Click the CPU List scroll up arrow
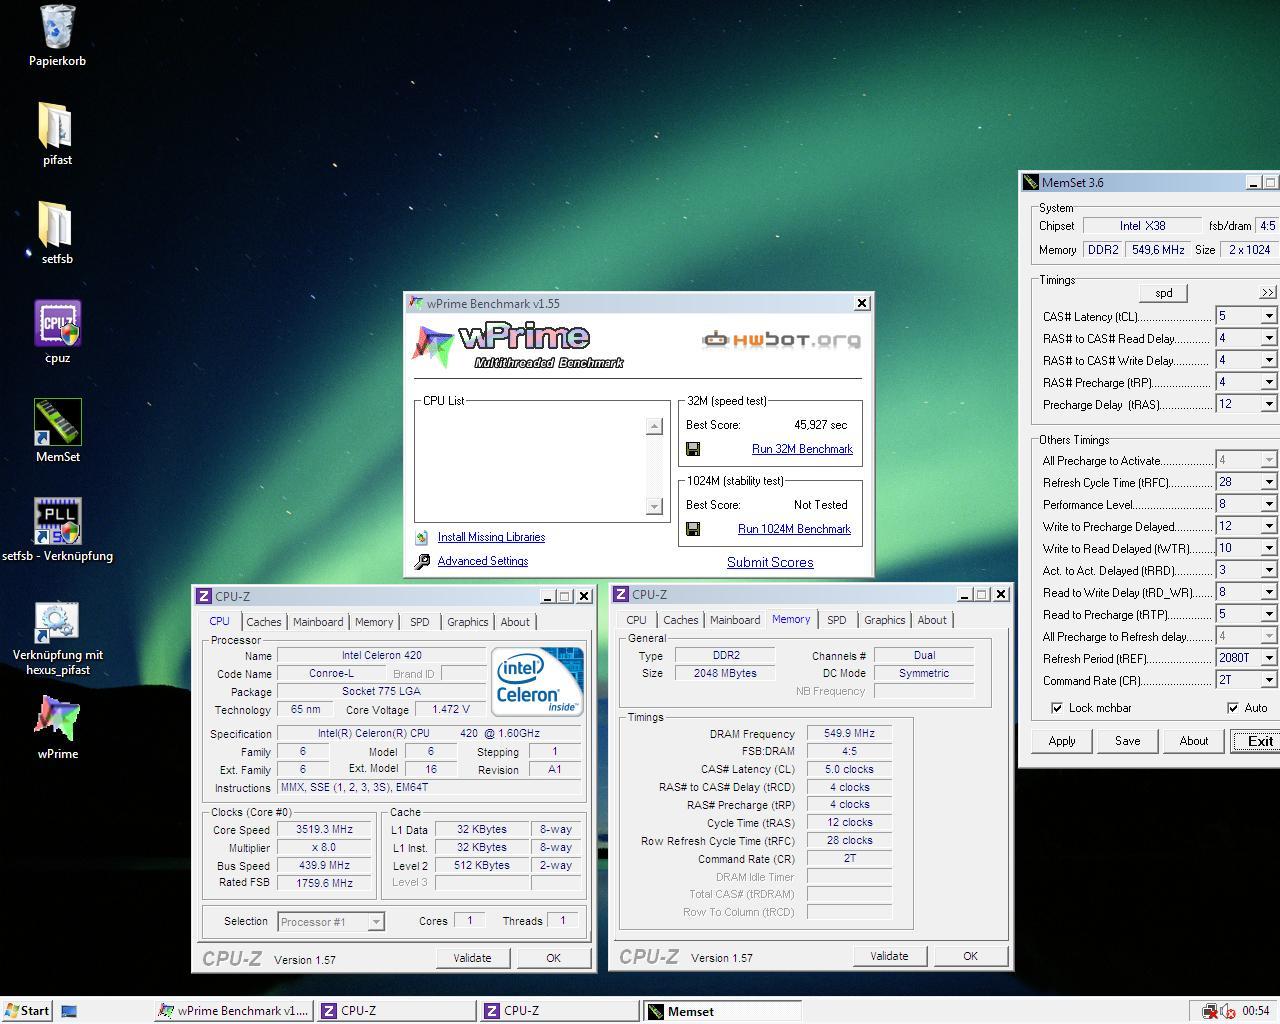This screenshot has height=1024, width=1280. click(654, 426)
